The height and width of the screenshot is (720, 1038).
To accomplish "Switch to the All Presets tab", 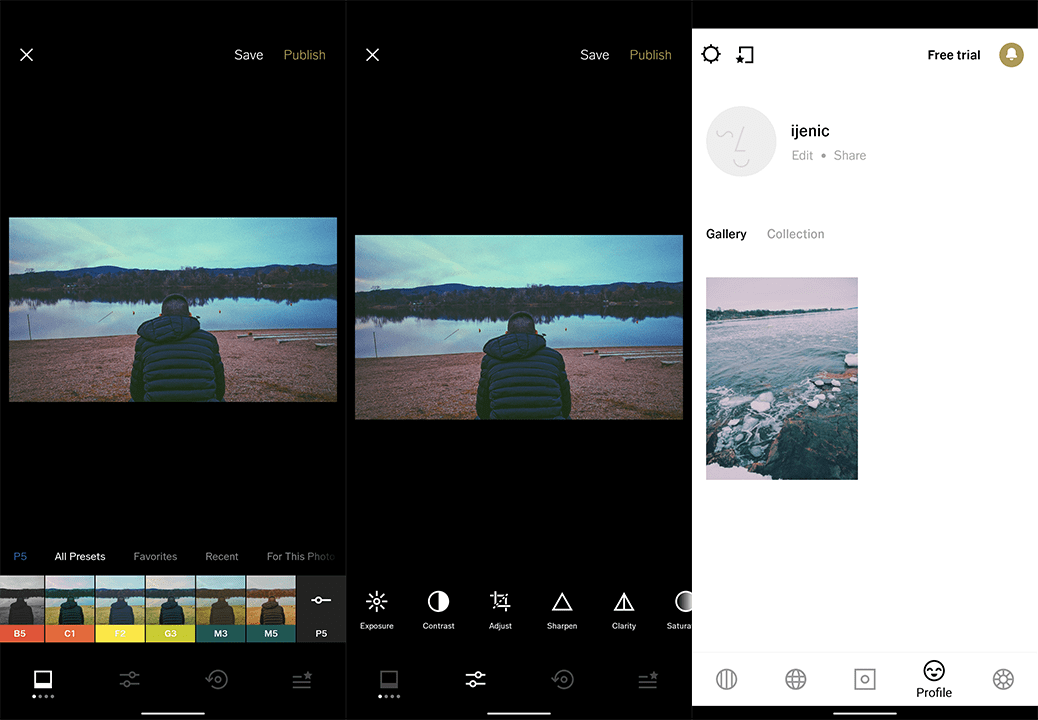I will tap(79, 557).
